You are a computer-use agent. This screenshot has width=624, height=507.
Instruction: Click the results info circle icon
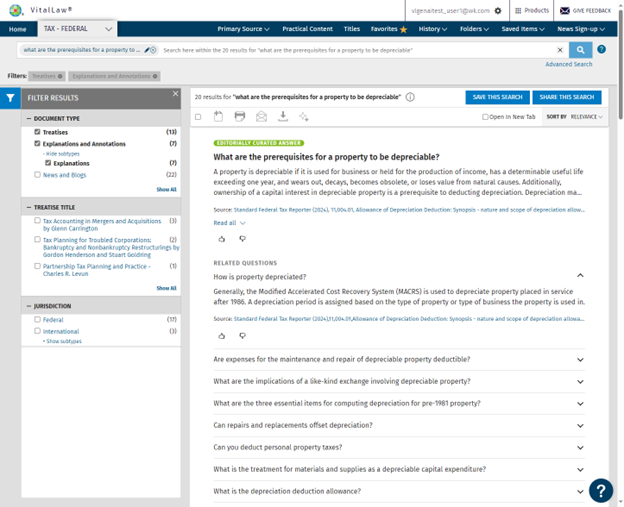410,97
